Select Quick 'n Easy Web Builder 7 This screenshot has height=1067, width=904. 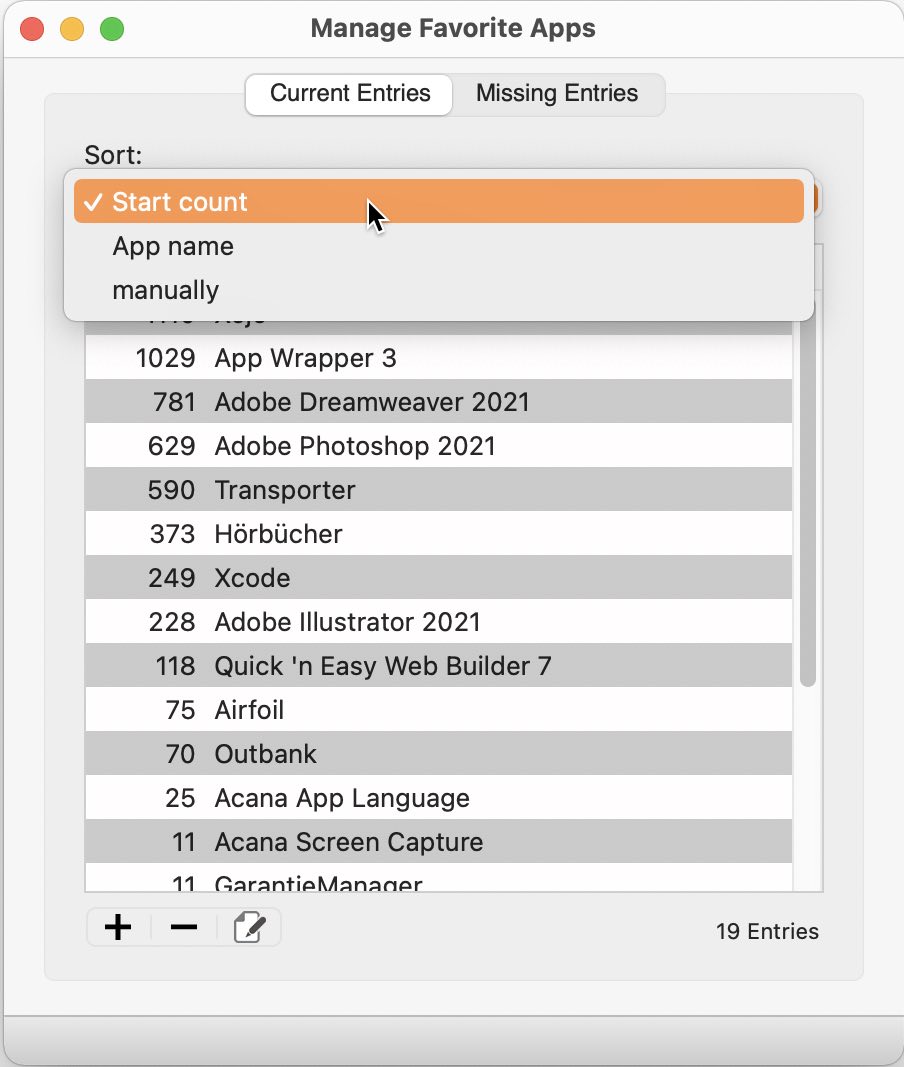pyautogui.click(x=438, y=666)
